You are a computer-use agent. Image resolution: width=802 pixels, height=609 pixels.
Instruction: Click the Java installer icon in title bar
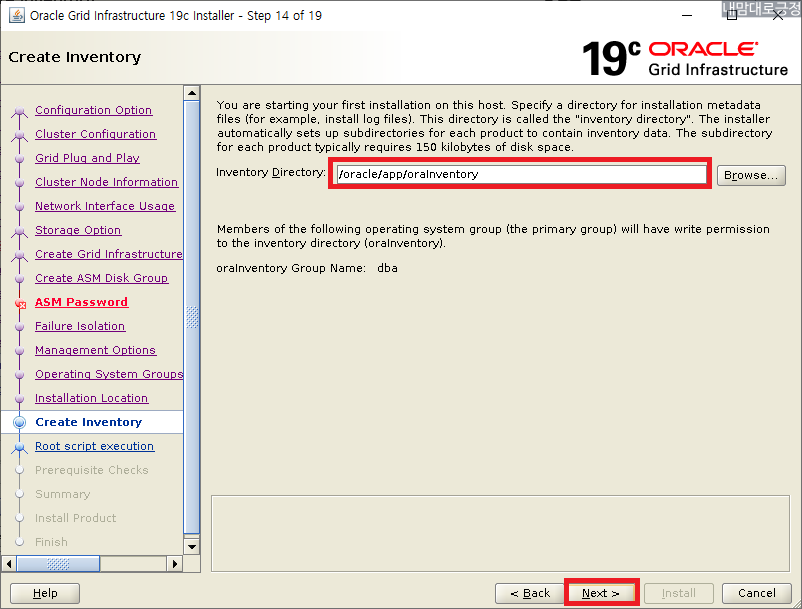[x=16, y=15]
